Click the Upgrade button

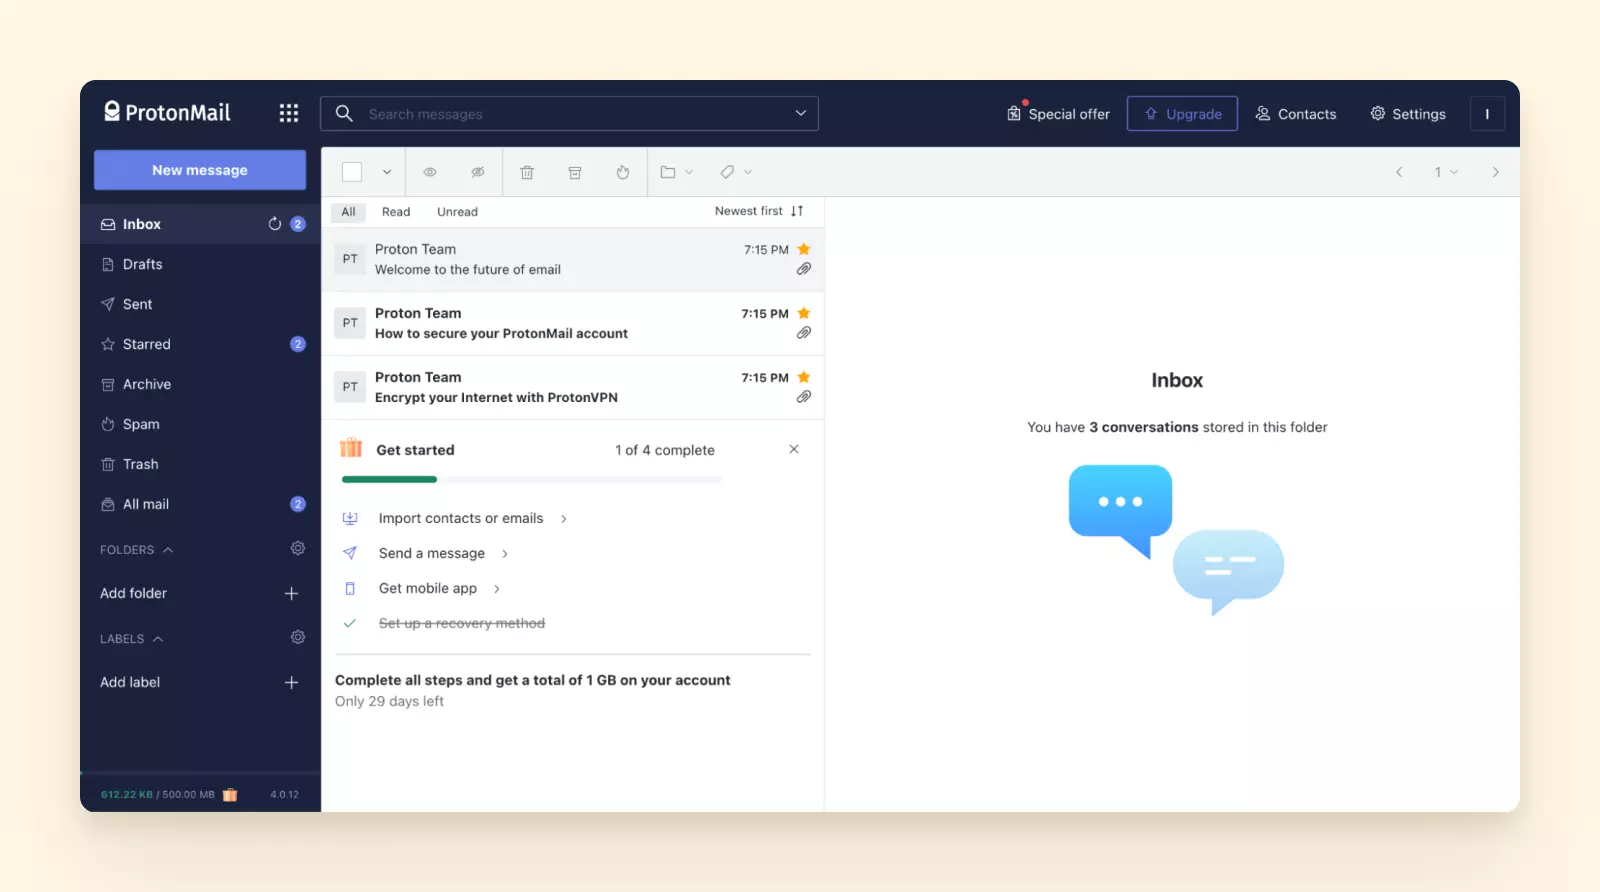(1182, 113)
